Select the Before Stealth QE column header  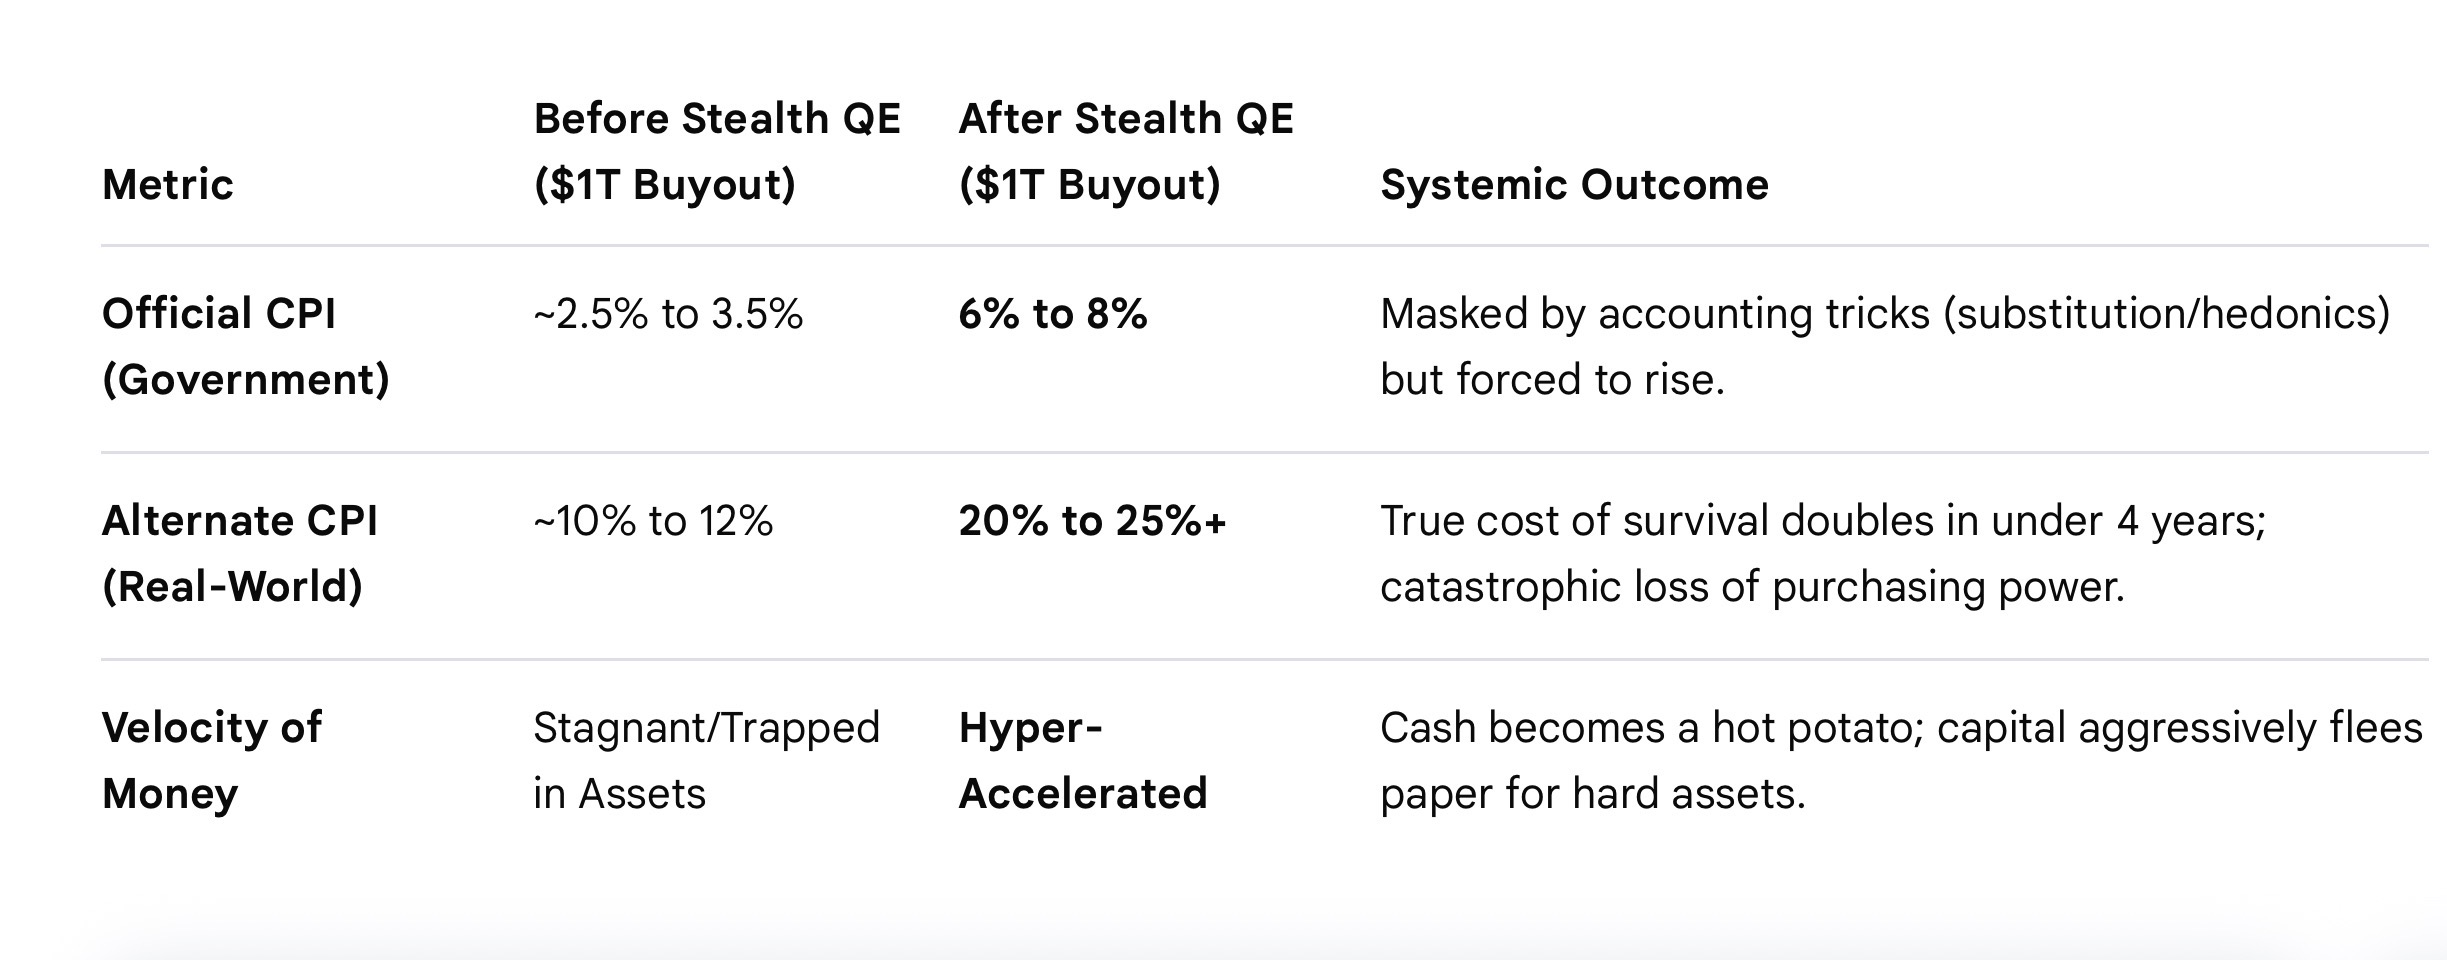717,151
